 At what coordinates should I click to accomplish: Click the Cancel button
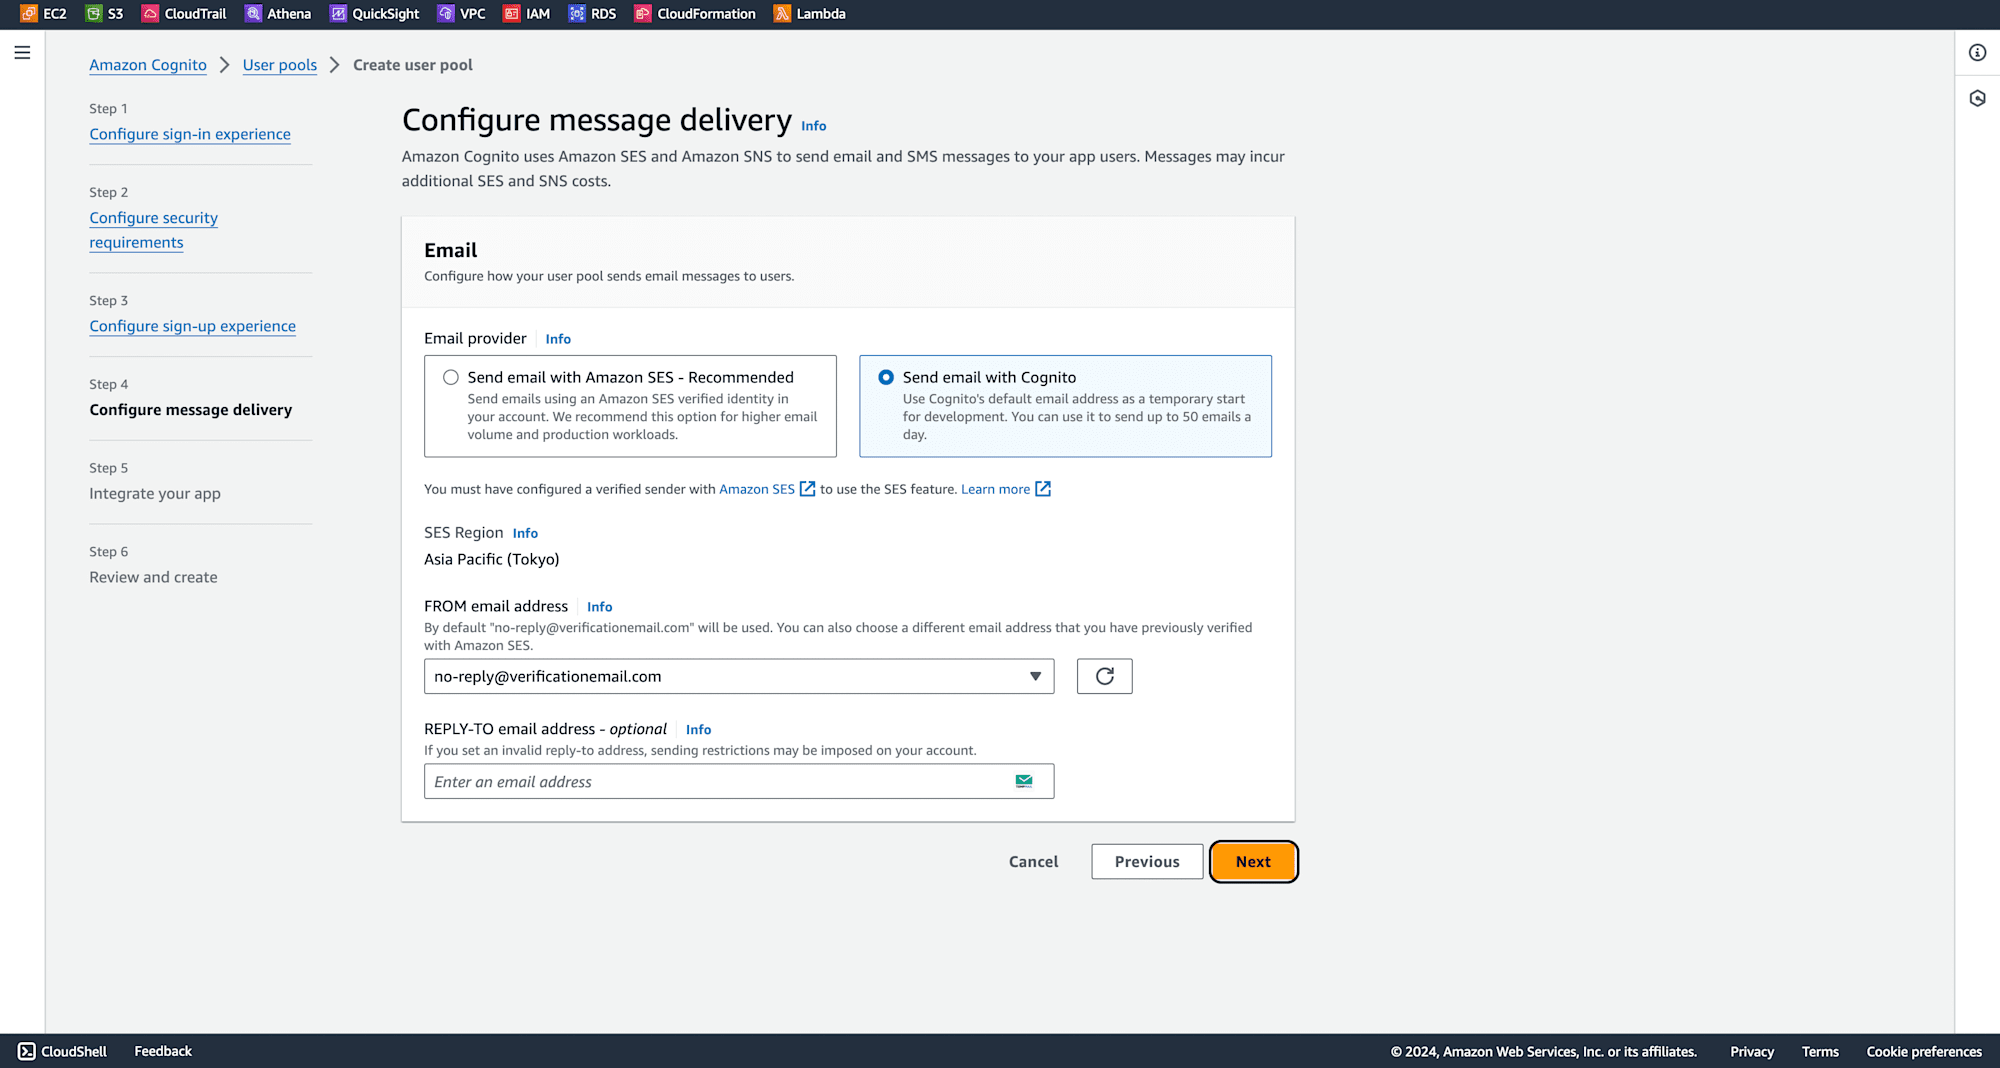coord(1033,862)
